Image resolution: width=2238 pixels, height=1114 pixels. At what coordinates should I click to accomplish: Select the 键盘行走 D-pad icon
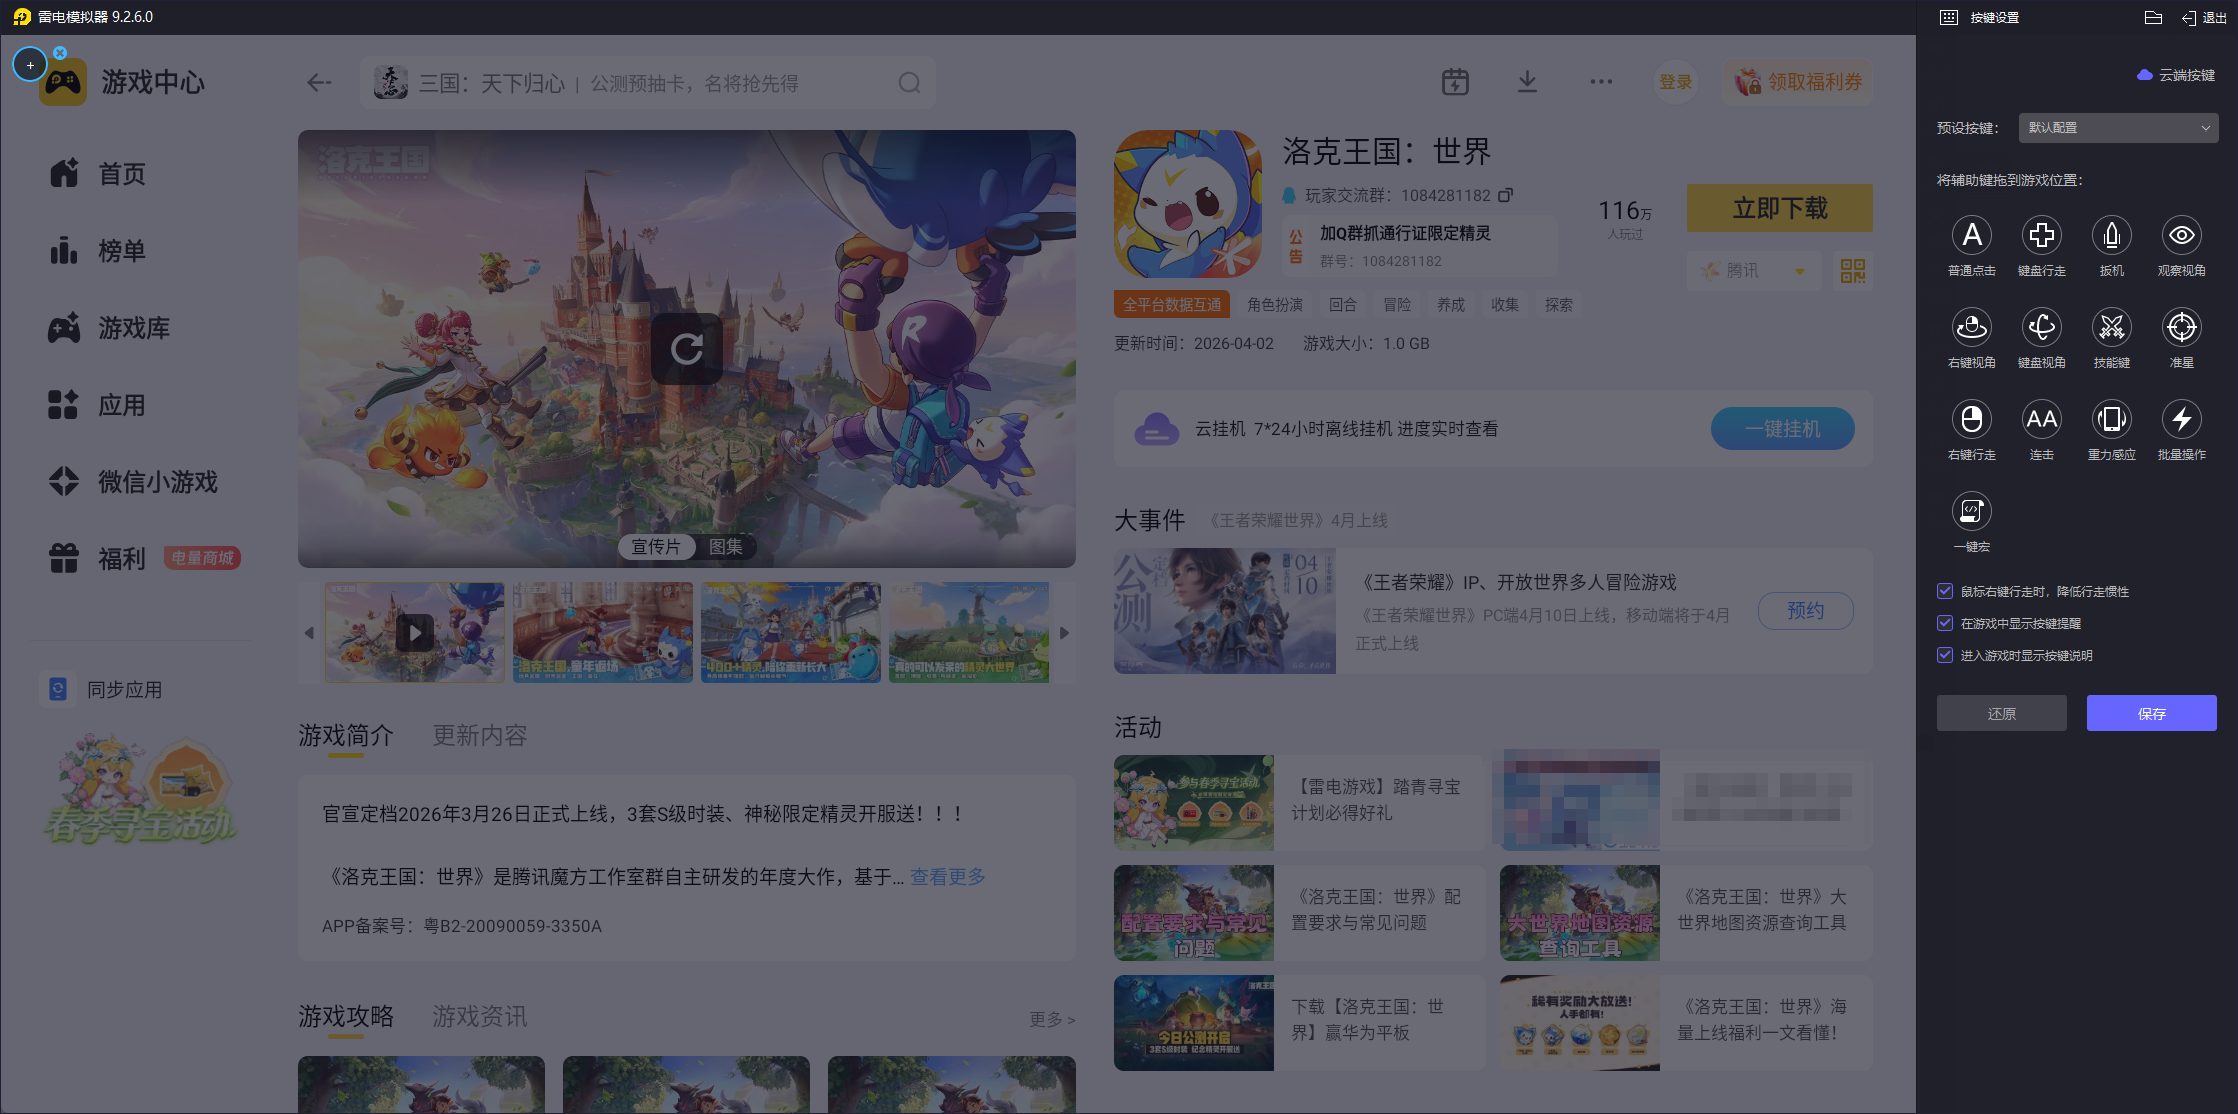(2041, 236)
